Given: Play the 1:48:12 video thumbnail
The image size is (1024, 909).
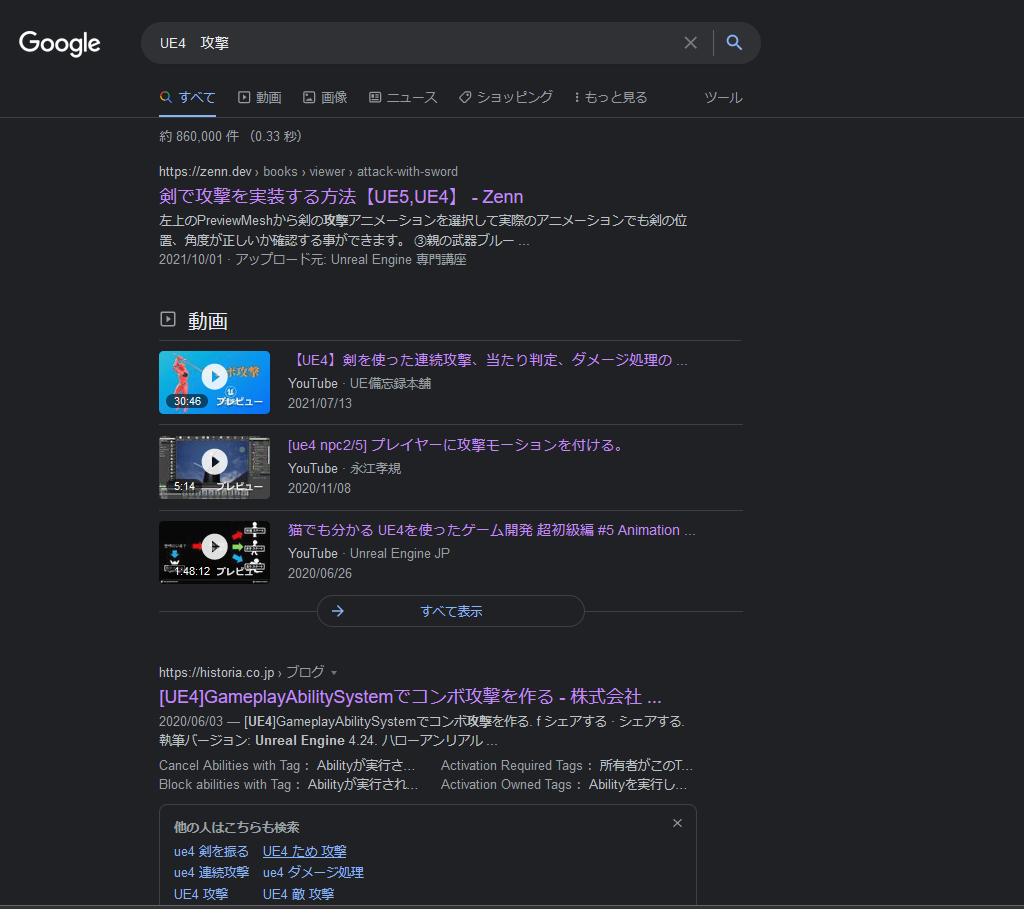Looking at the screenshot, I should pyautogui.click(x=214, y=552).
